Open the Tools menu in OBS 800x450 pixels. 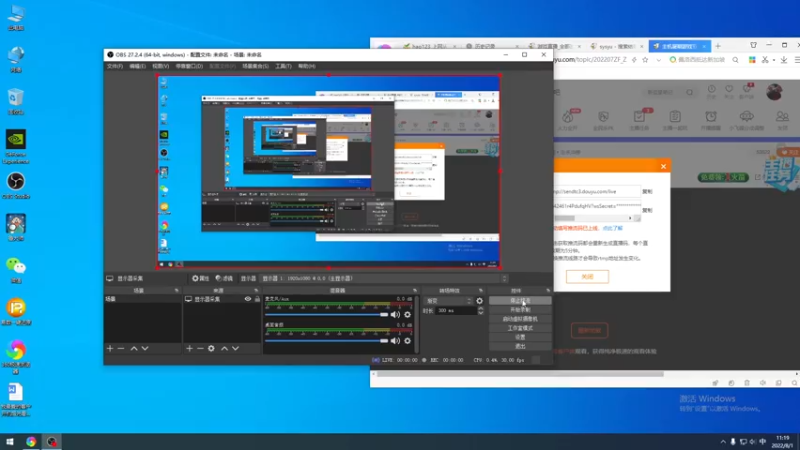point(283,66)
